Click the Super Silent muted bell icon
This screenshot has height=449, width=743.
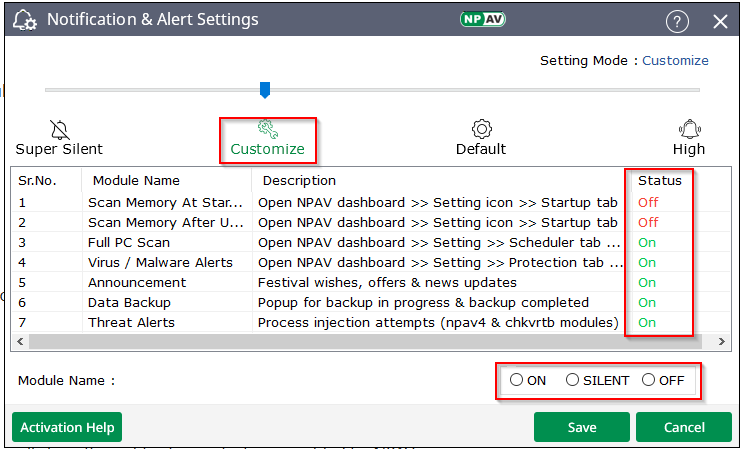59,129
